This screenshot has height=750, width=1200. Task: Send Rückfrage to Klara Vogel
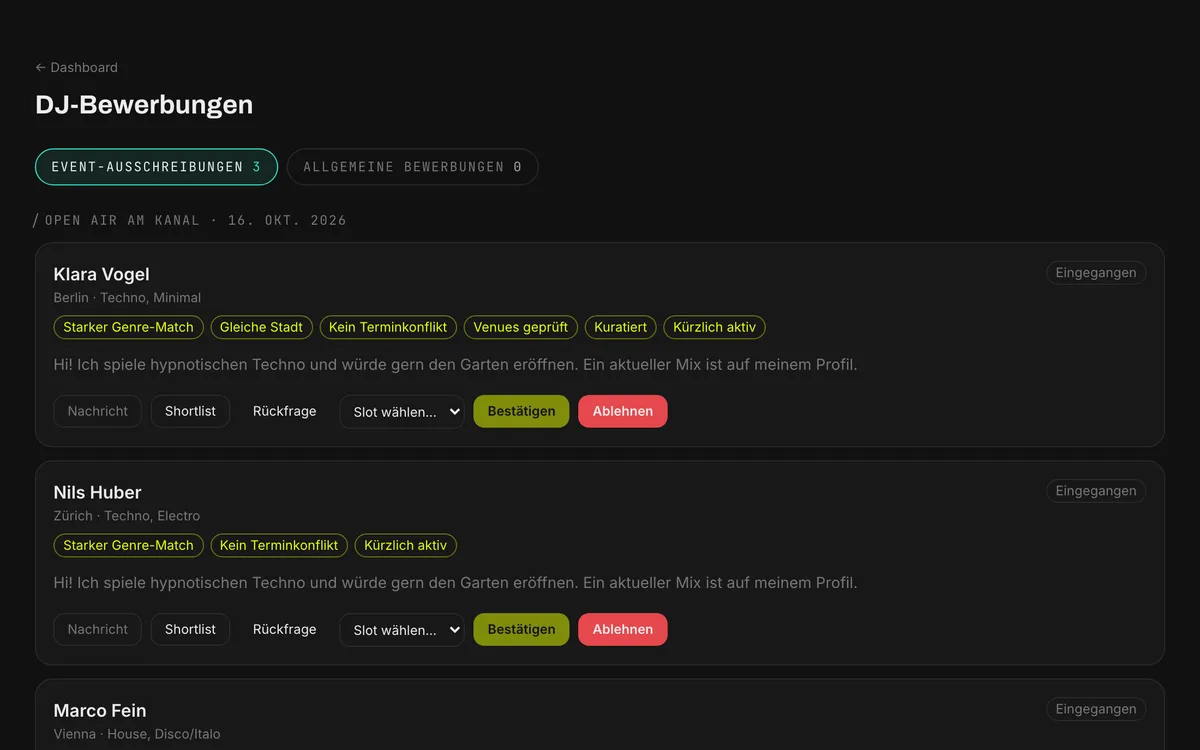[x=284, y=411]
